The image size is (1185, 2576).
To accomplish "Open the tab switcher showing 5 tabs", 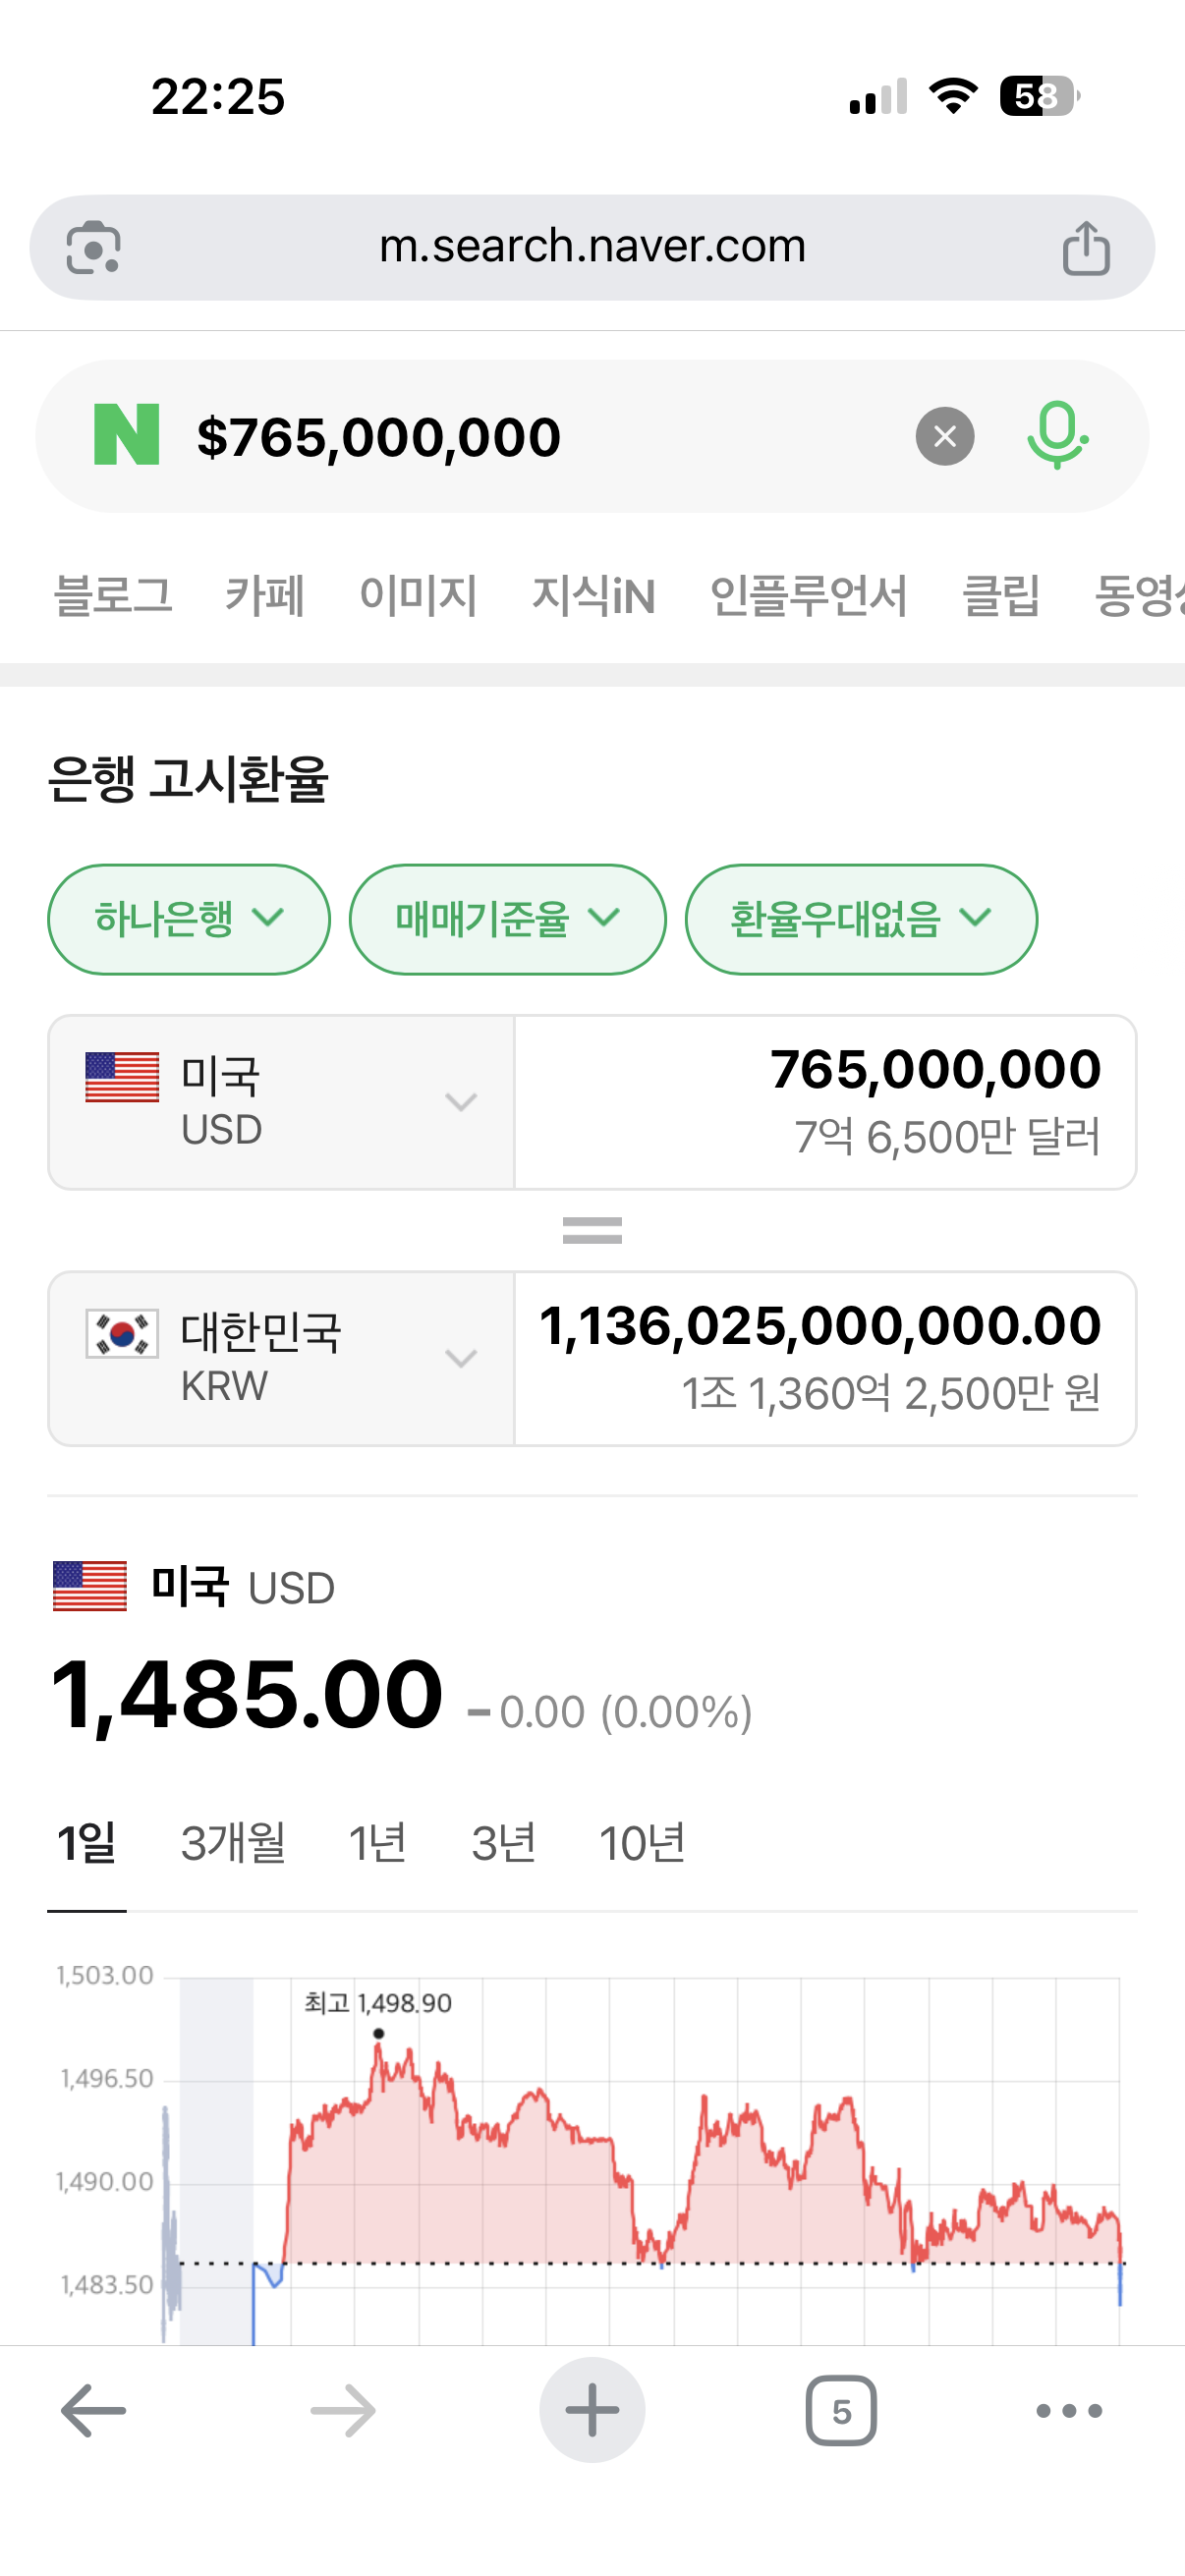I will coord(841,2411).
